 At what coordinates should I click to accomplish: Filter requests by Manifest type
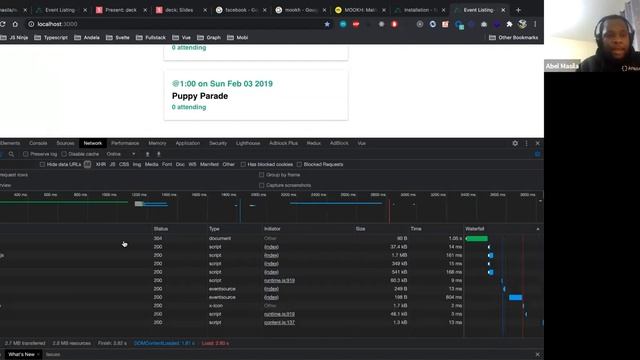coord(209,164)
